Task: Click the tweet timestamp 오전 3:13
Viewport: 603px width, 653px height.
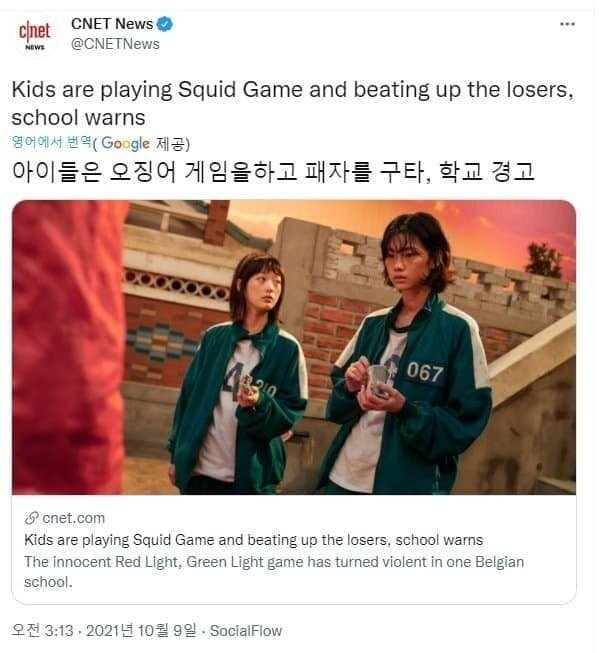Action: point(42,631)
